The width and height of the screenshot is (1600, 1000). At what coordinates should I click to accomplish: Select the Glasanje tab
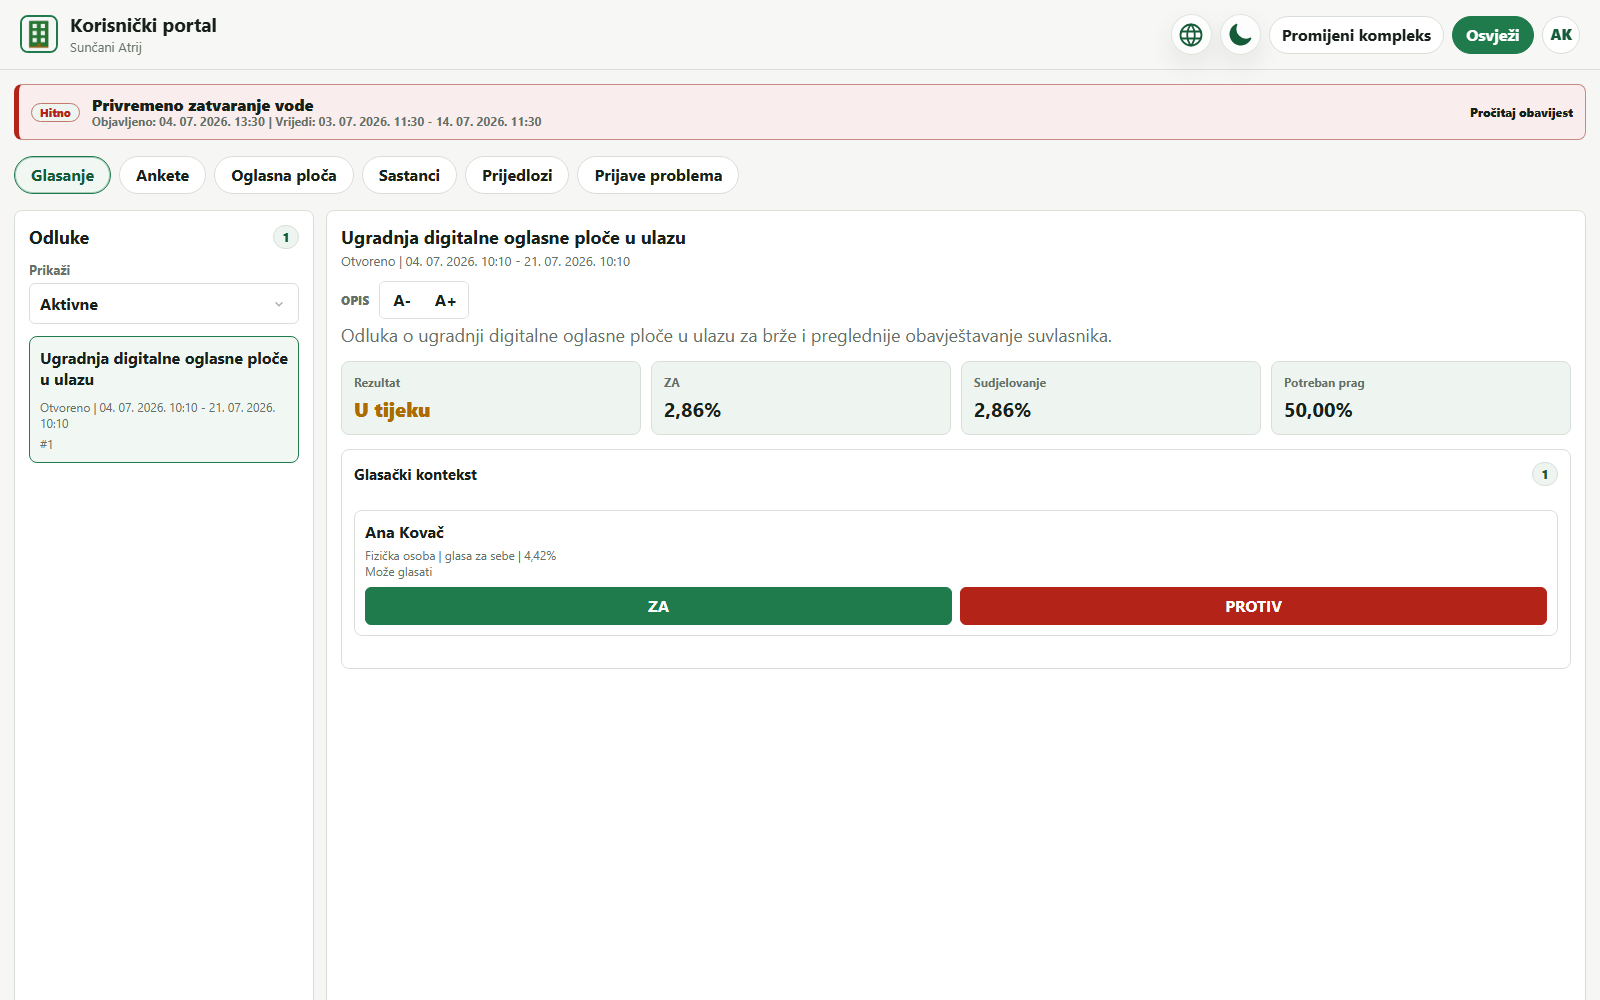click(63, 175)
